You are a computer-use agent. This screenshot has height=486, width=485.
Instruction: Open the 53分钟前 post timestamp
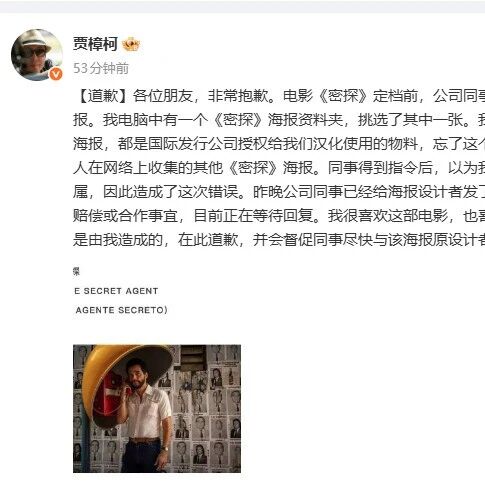(101, 68)
